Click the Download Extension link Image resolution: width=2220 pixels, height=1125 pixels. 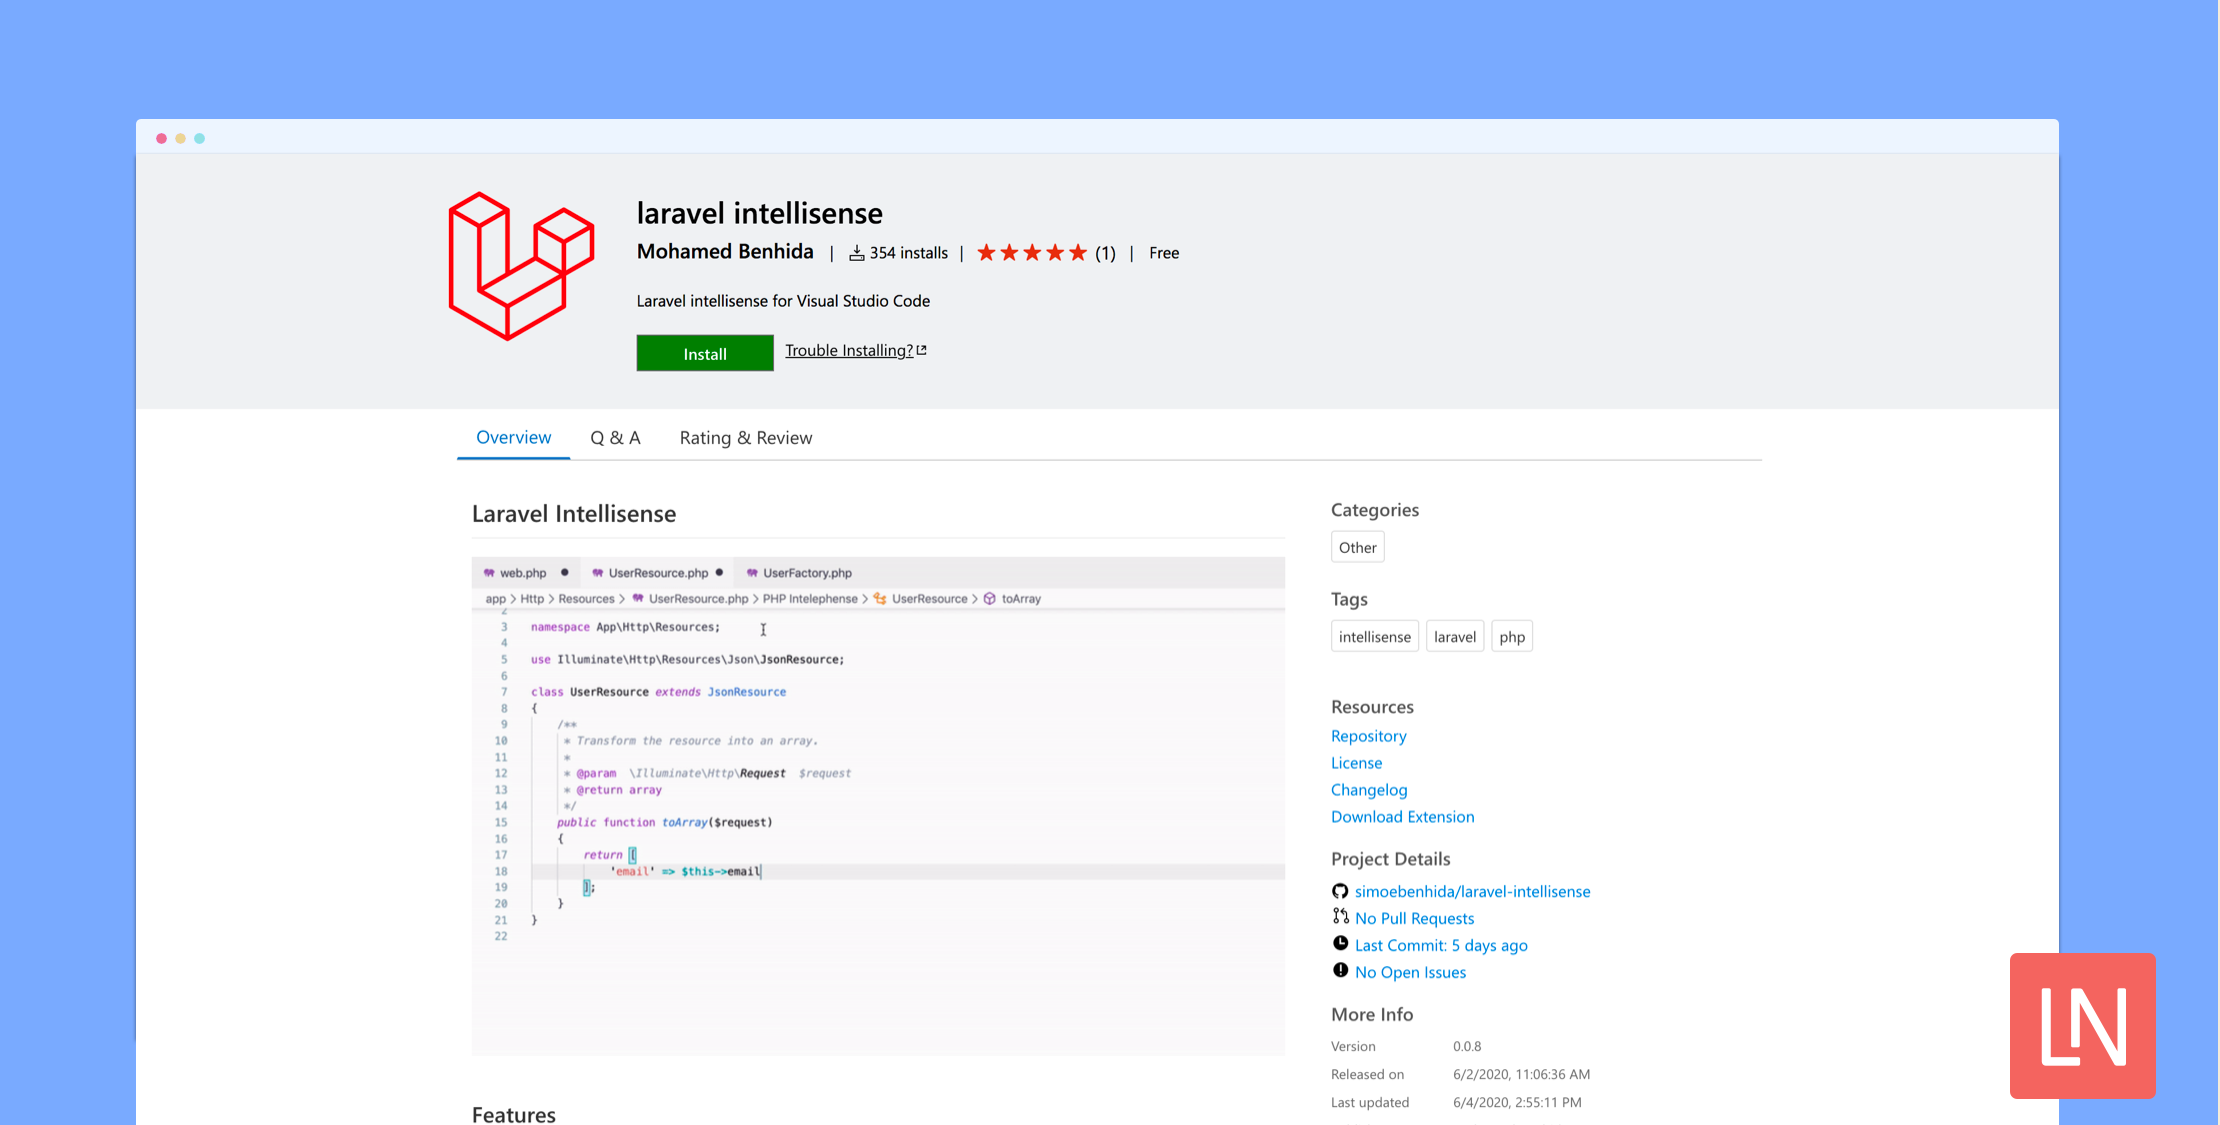coord(1402,816)
